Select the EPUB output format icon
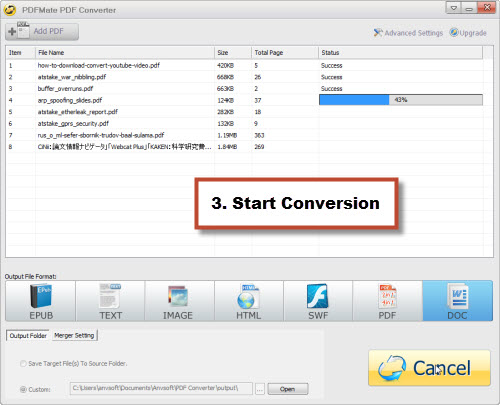This screenshot has width=500, height=405. click(41, 301)
